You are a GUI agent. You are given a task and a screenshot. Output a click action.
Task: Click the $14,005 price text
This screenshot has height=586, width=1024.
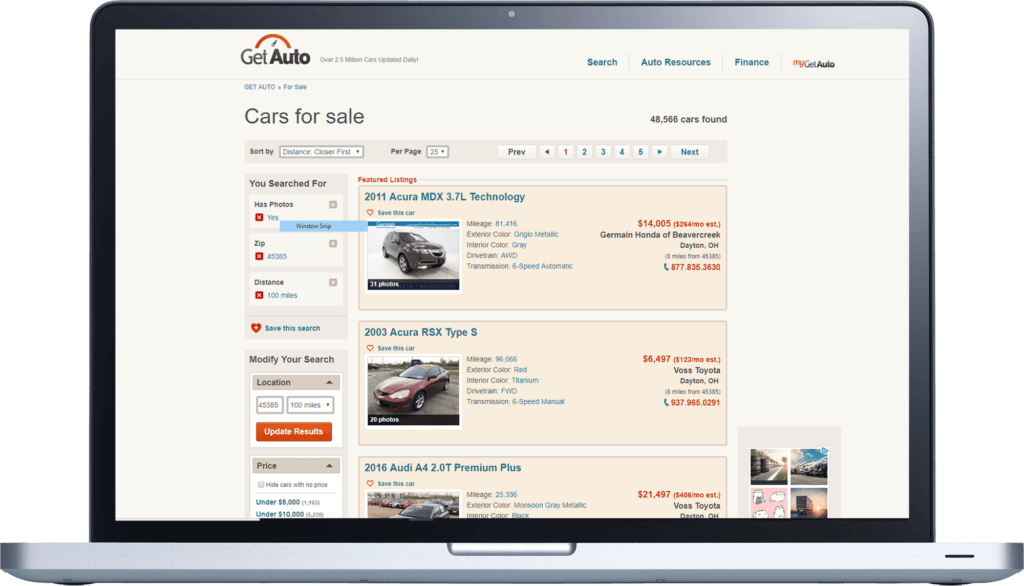[654, 223]
